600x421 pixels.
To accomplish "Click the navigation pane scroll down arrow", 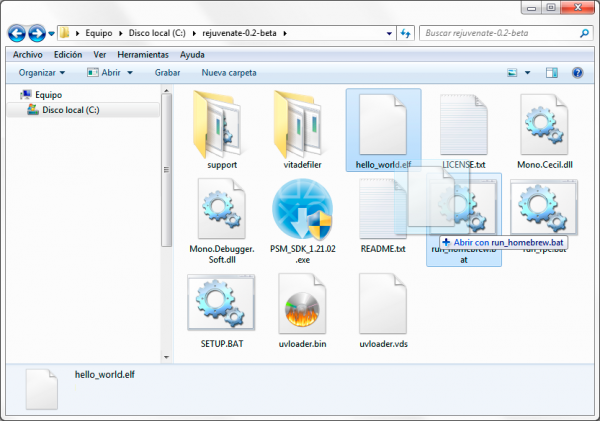I will (166, 357).
